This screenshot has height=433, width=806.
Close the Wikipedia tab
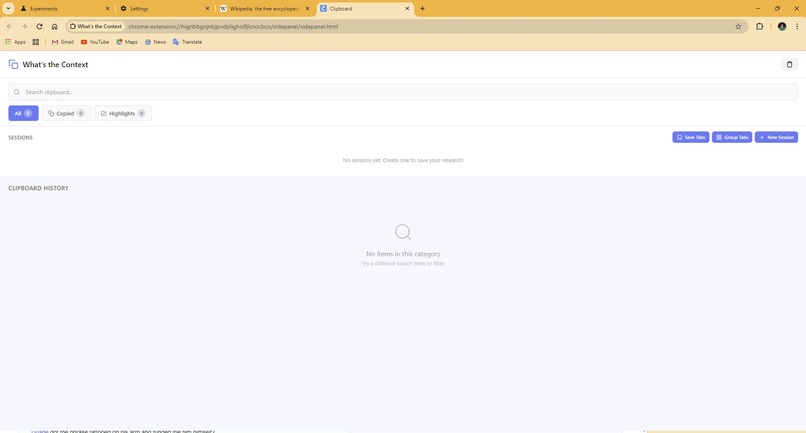307,9
